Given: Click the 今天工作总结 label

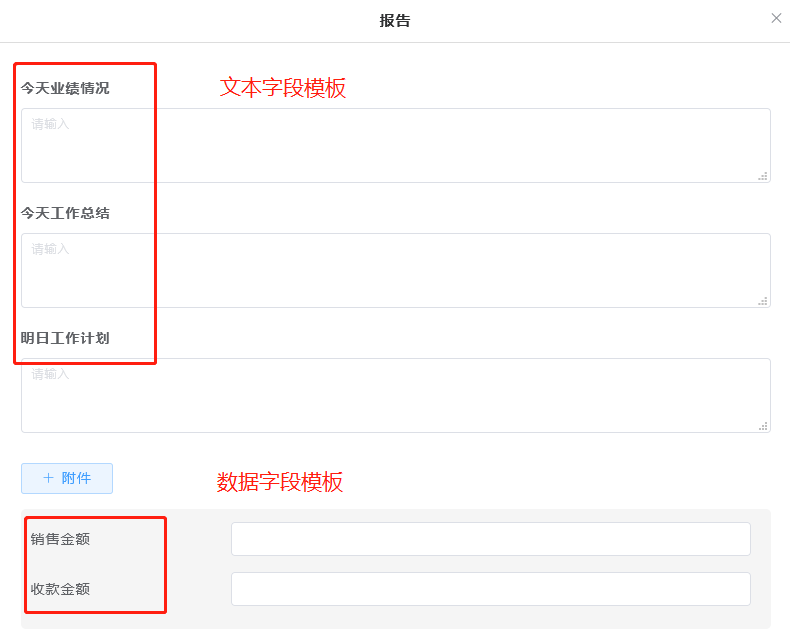Looking at the screenshot, I should coord(65,213).
